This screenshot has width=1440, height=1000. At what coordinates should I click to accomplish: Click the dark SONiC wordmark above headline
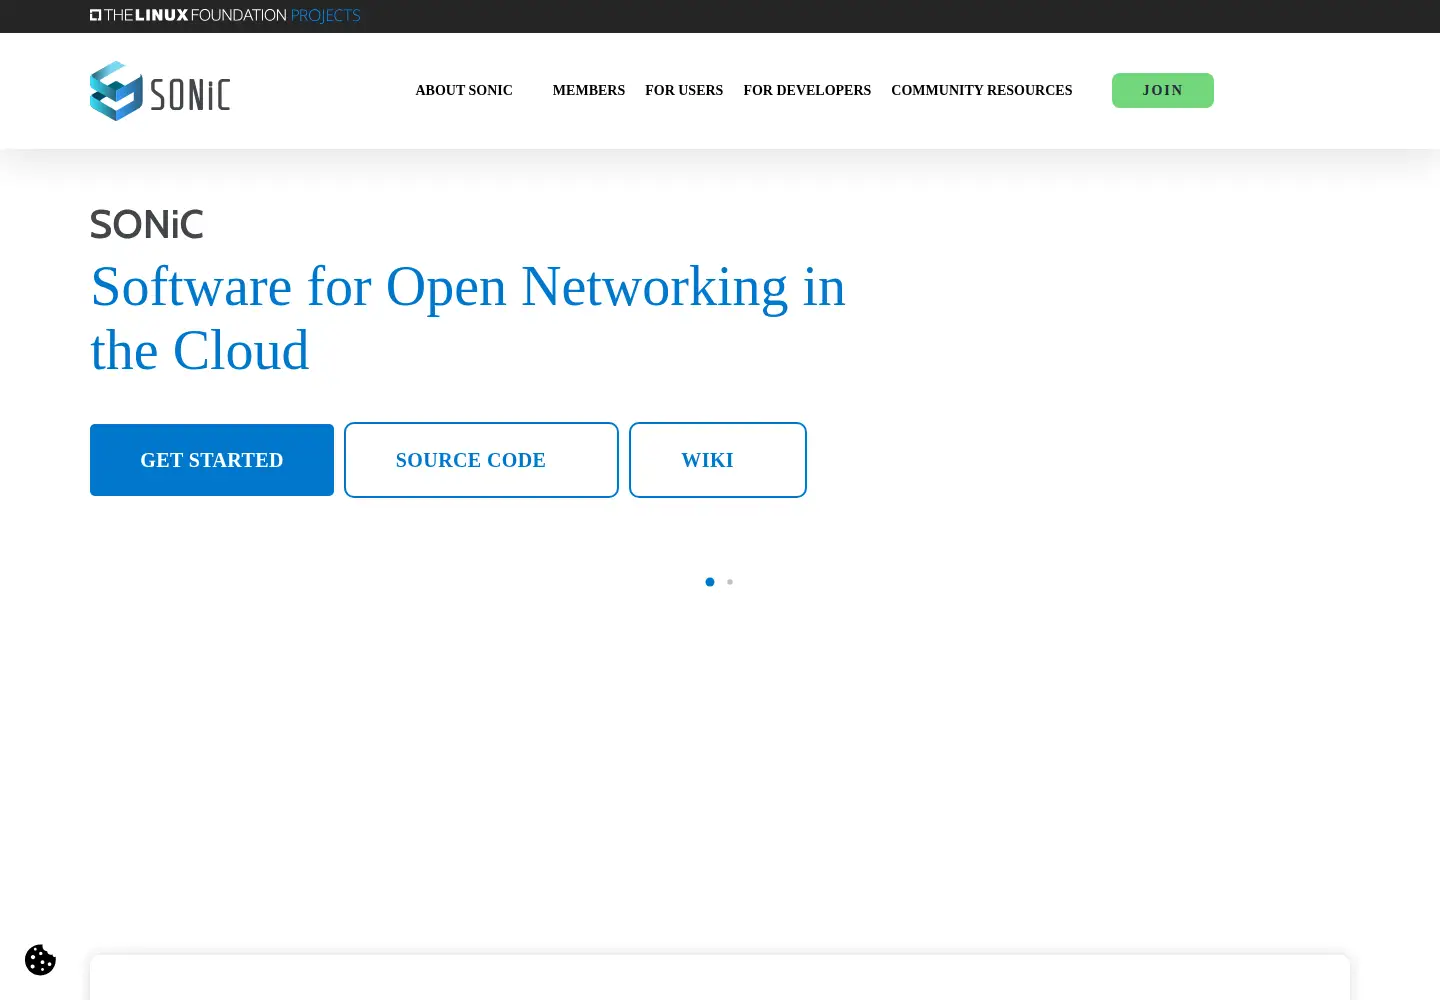point(147,224)
